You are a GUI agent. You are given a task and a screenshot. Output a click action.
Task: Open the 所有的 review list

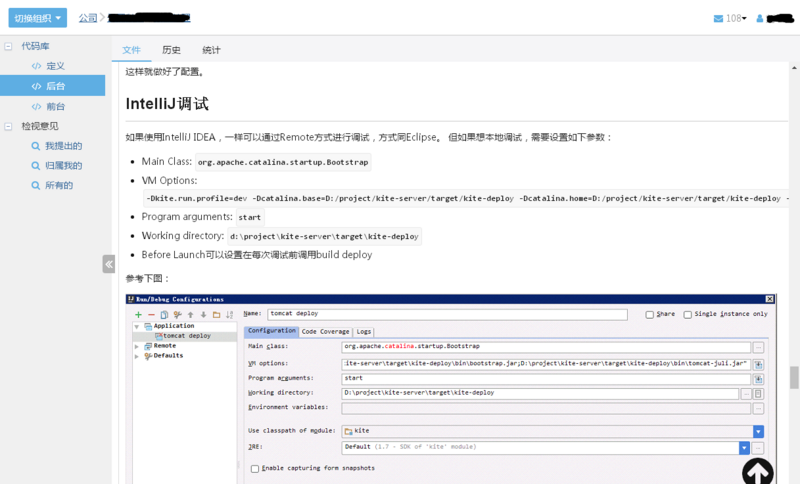52,185
